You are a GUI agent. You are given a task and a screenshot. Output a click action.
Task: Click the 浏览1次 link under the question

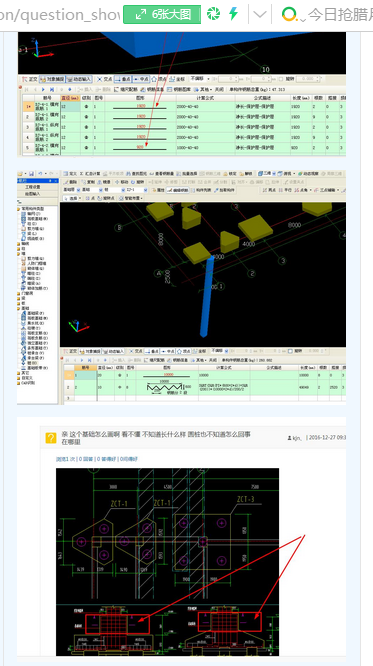click(x=65, y=459)
